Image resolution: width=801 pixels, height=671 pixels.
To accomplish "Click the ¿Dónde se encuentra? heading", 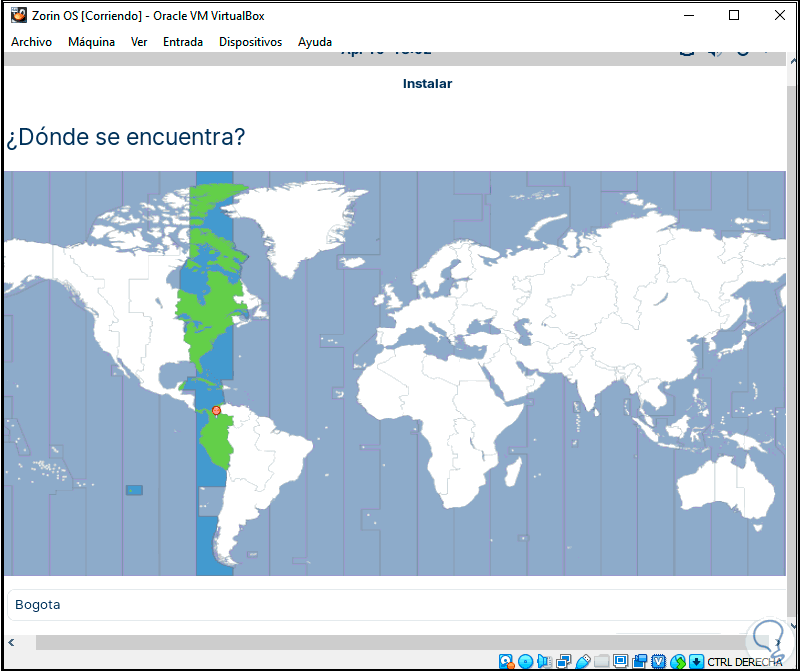I will (126, 137).
